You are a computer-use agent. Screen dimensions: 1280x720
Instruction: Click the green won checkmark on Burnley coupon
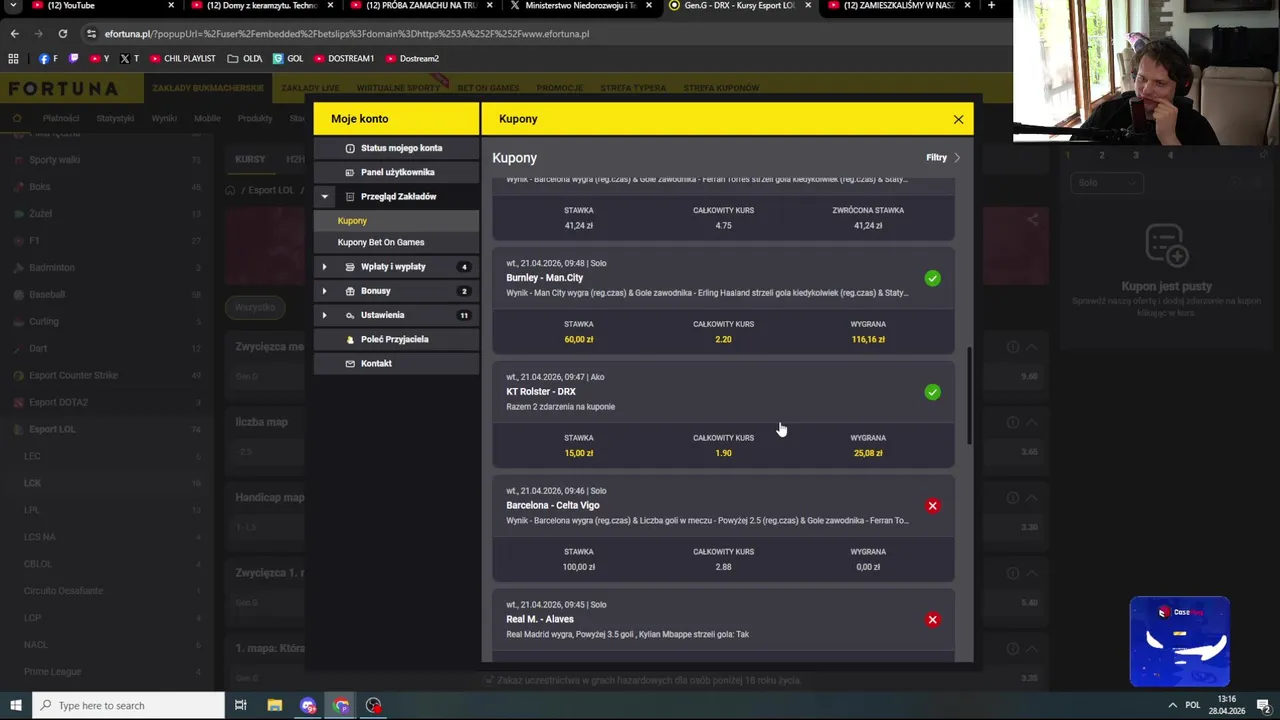932,278
